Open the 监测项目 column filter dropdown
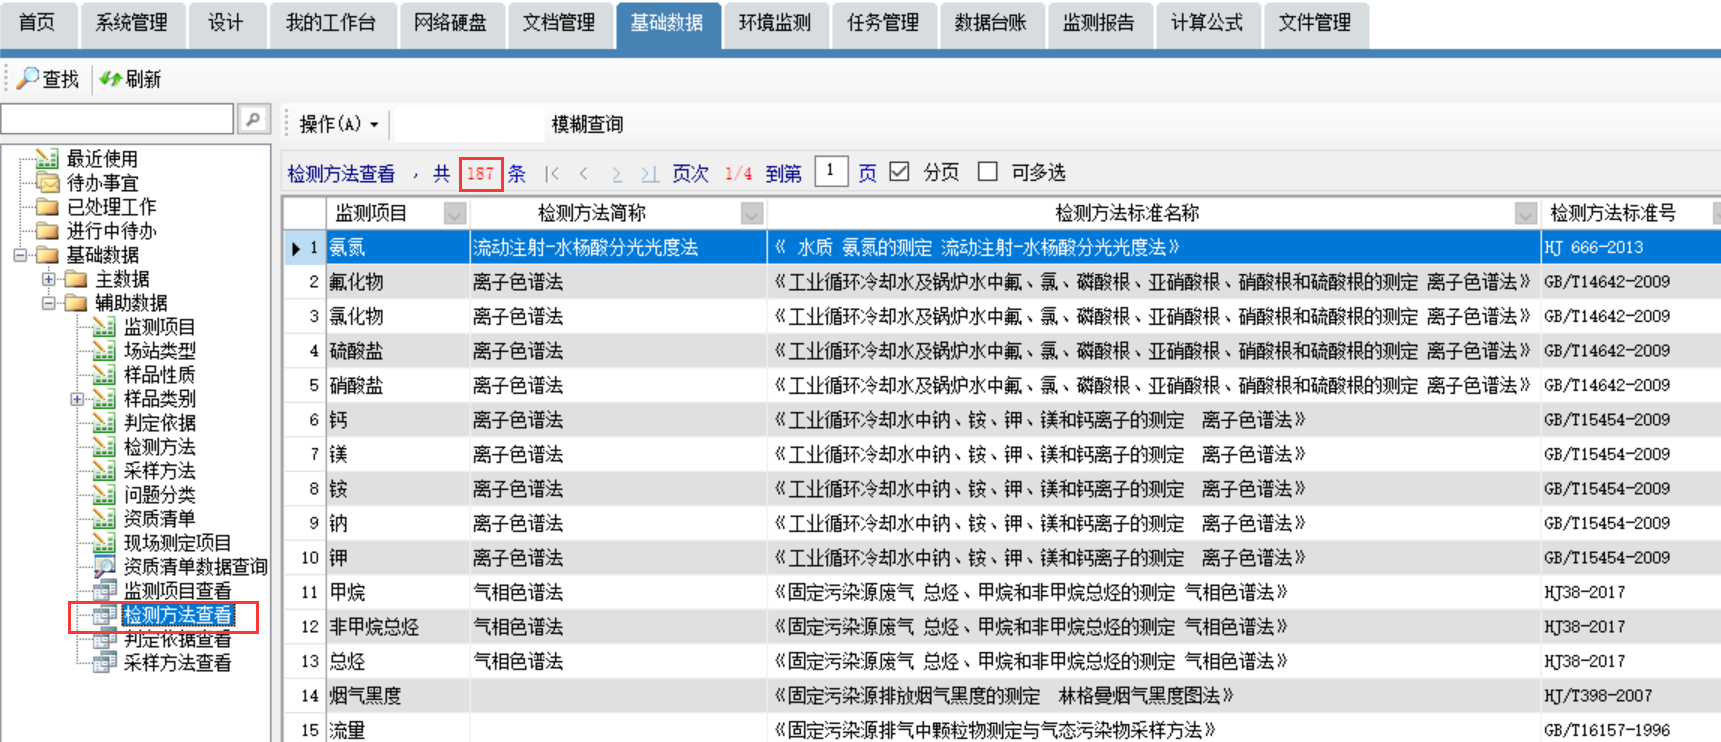The width and height of the screenshot is (1721, 742). pos(455,213)
